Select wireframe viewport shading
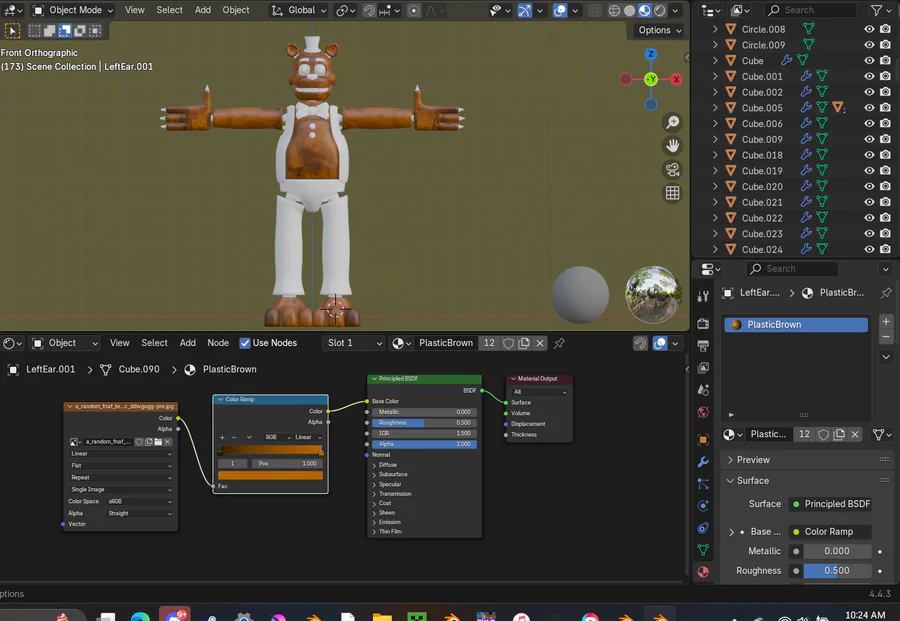Screen dimensions: 900x621 pyautogui.click(x=614, y=10)
